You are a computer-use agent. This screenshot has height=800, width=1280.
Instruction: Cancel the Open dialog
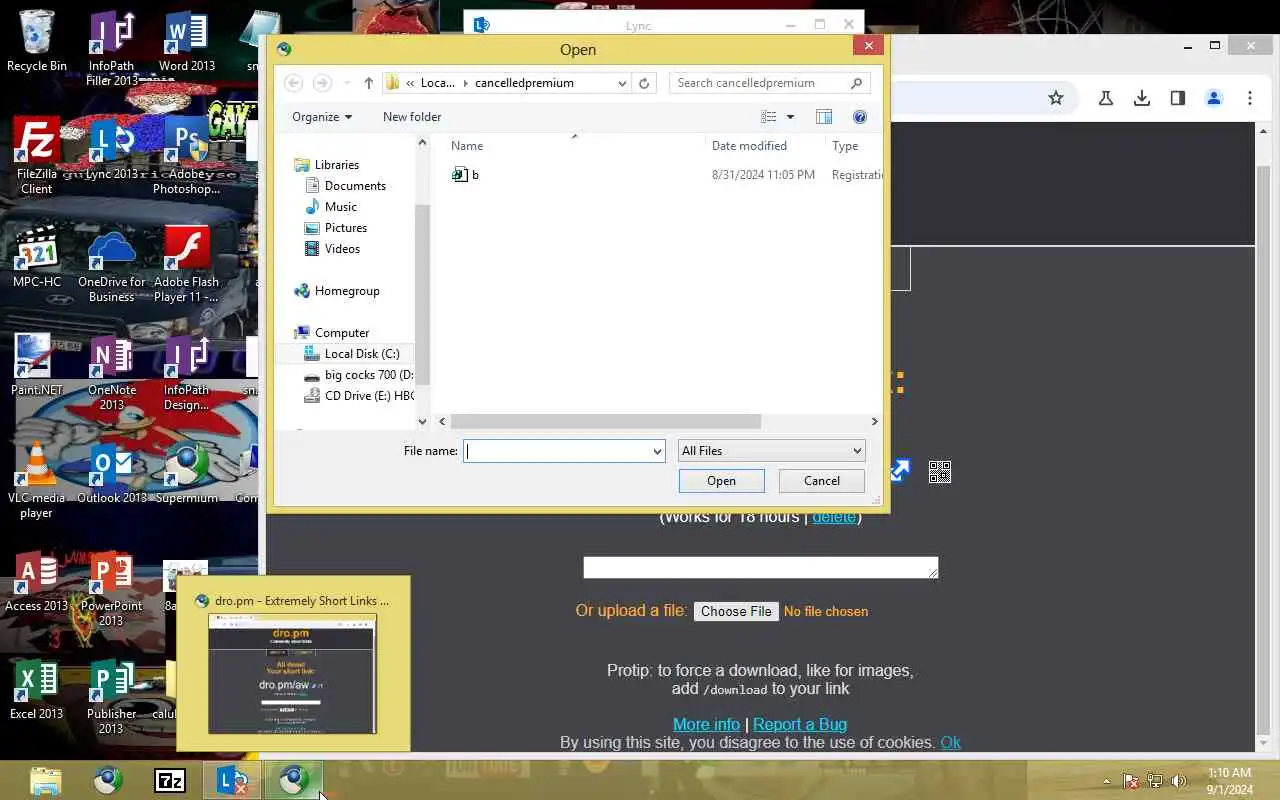[x=822, y=481]
